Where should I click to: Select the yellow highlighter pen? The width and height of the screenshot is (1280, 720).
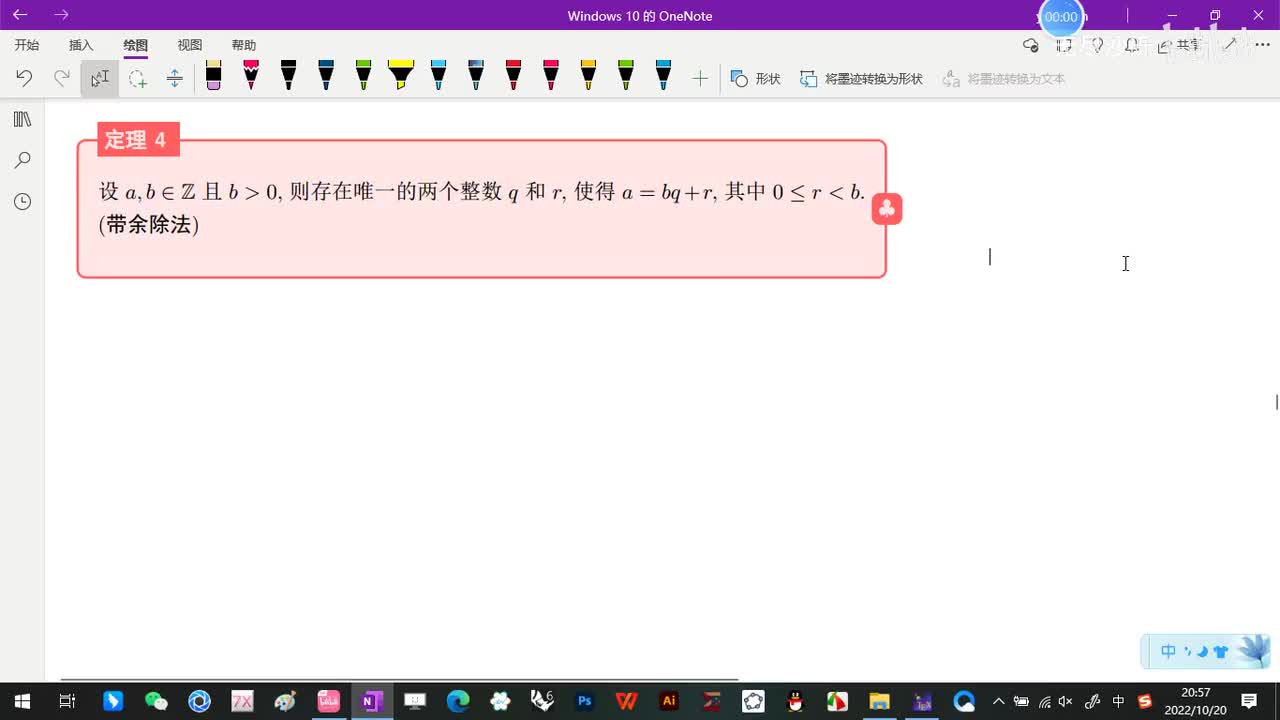coord(401,76)
